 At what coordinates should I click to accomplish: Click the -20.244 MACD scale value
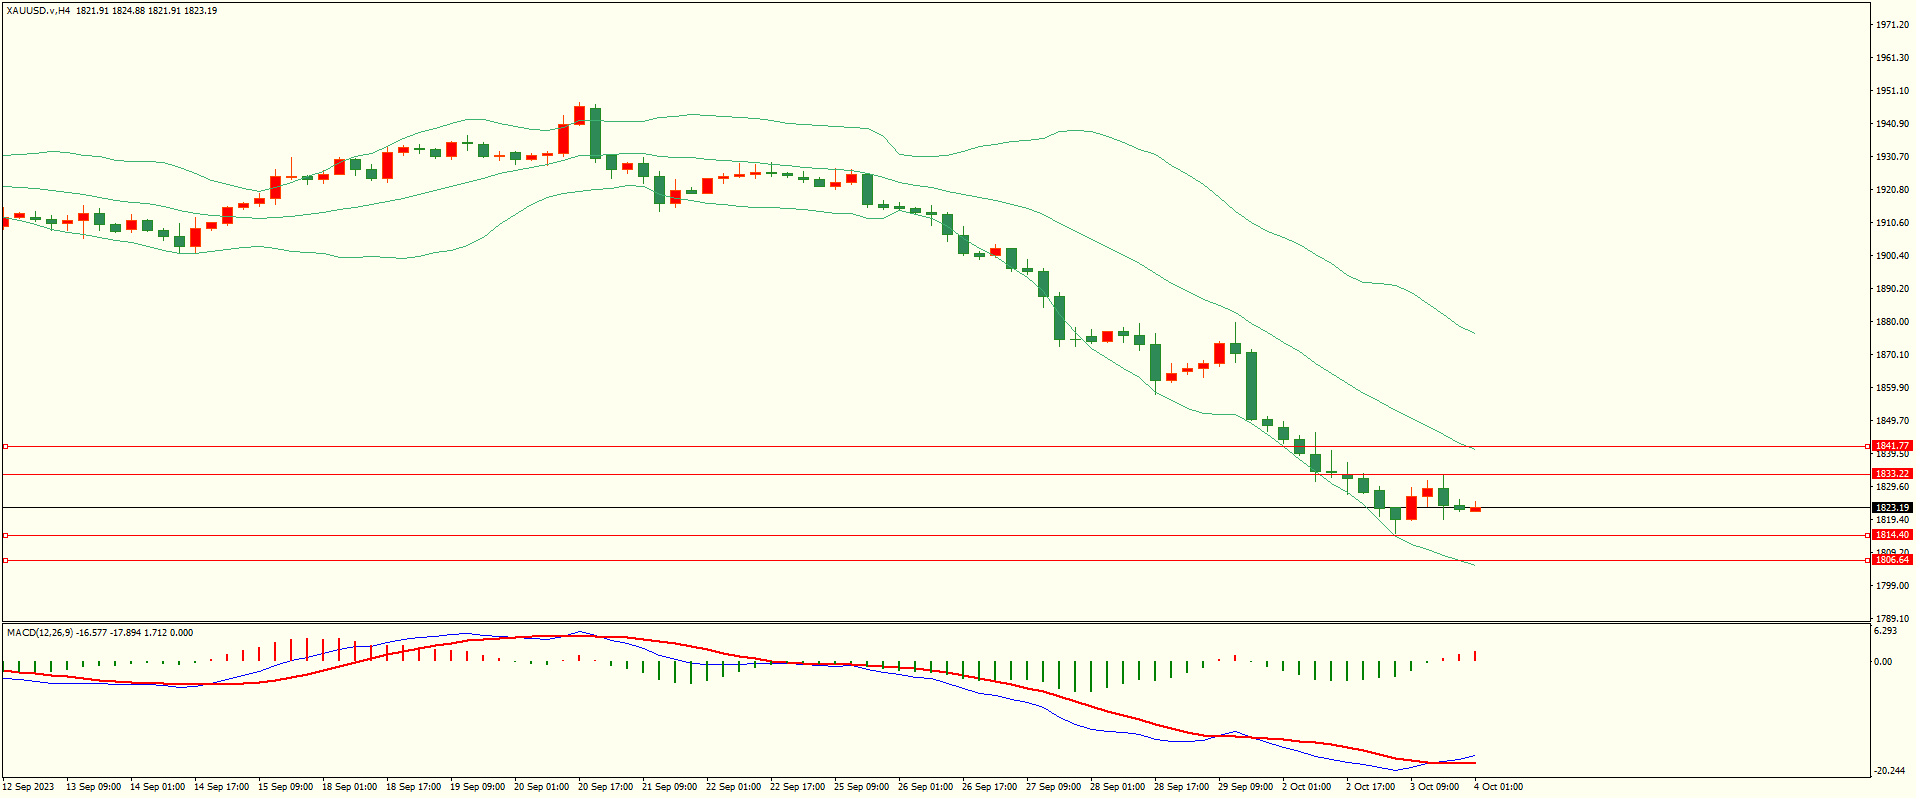point(1888,771)
